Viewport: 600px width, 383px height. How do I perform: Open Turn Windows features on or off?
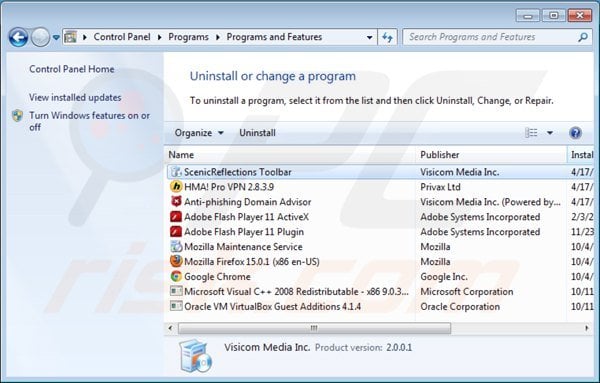[x=90, y=121]
